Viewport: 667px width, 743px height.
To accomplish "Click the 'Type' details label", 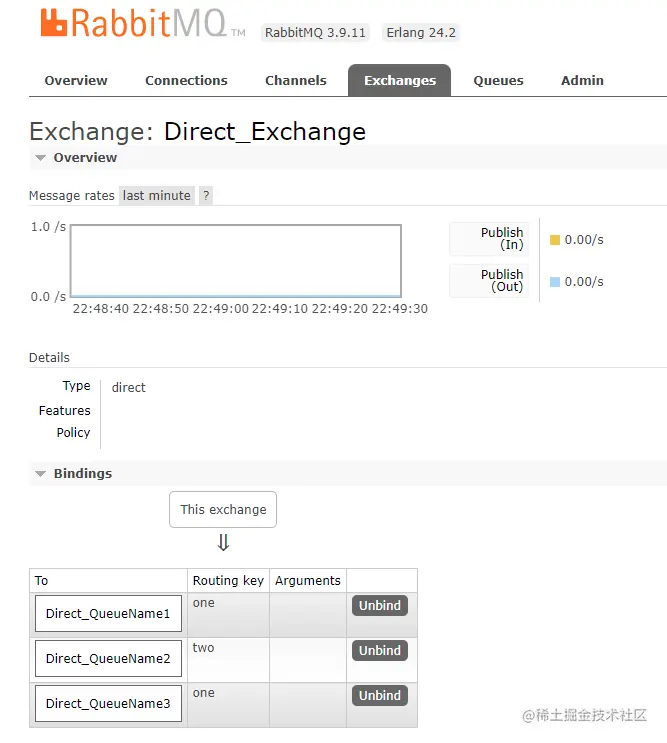I will click(76, 386).
